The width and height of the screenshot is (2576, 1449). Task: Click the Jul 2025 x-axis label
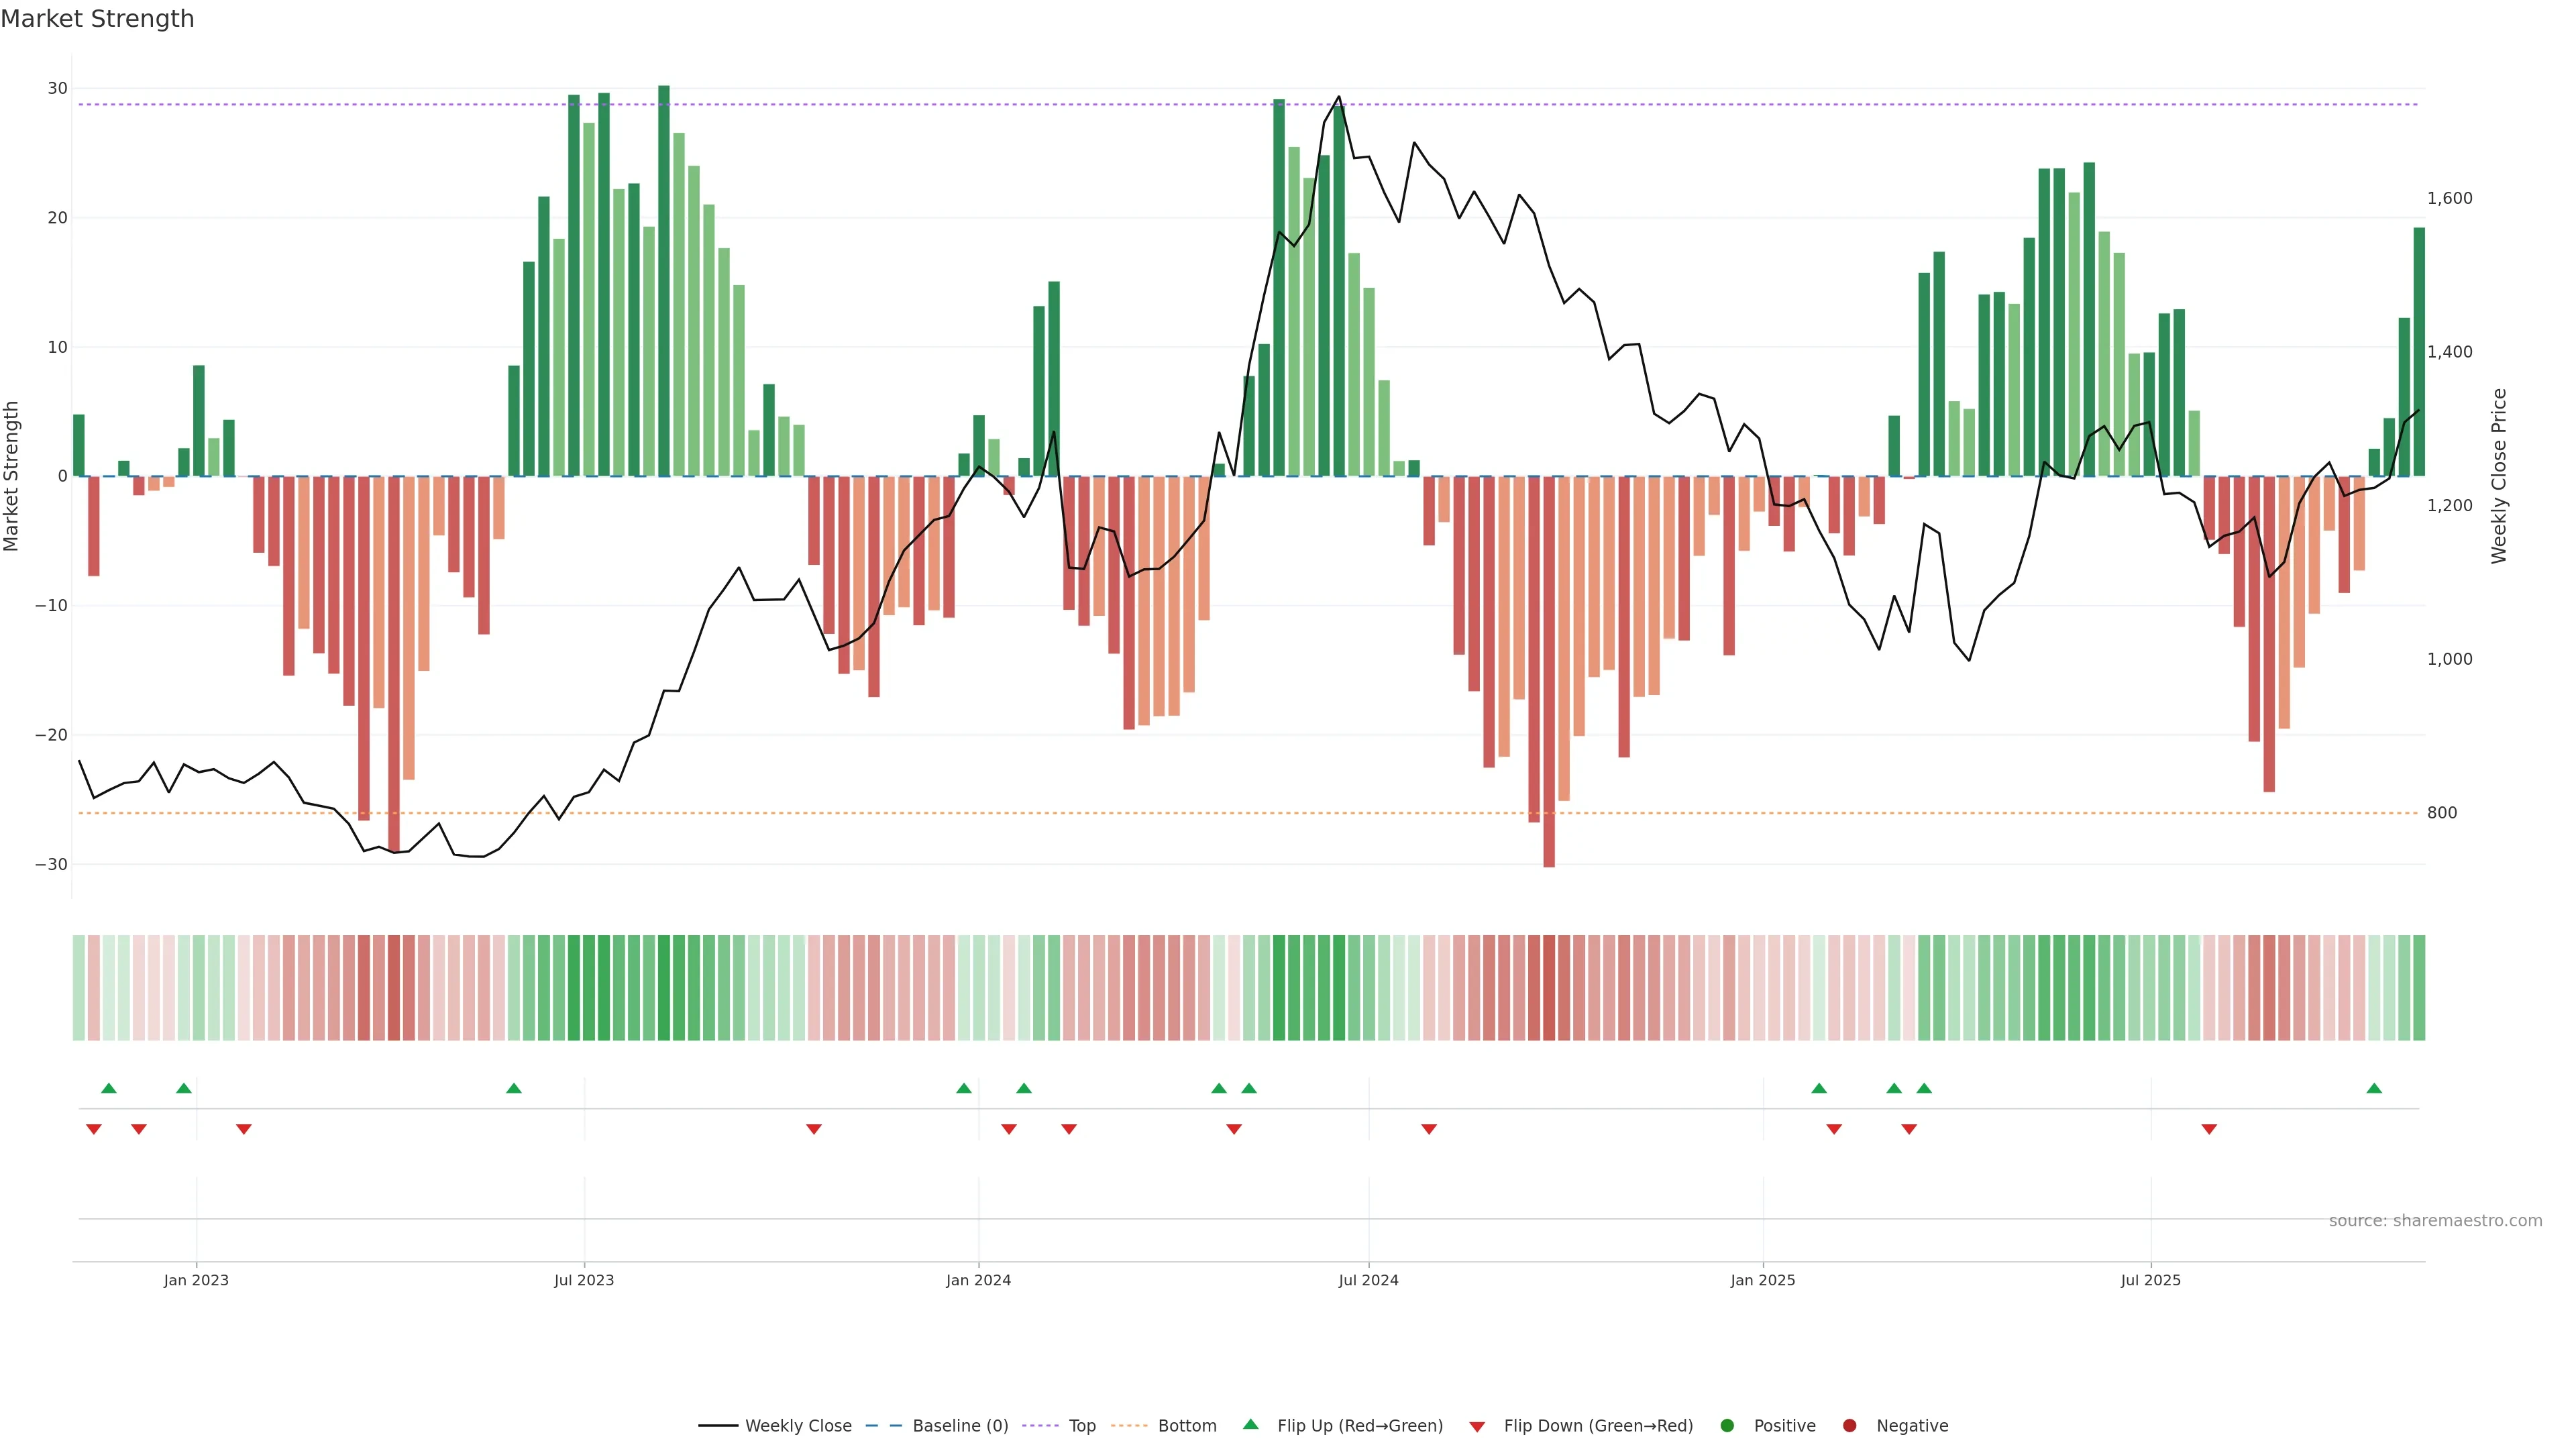point(2150,1280)
